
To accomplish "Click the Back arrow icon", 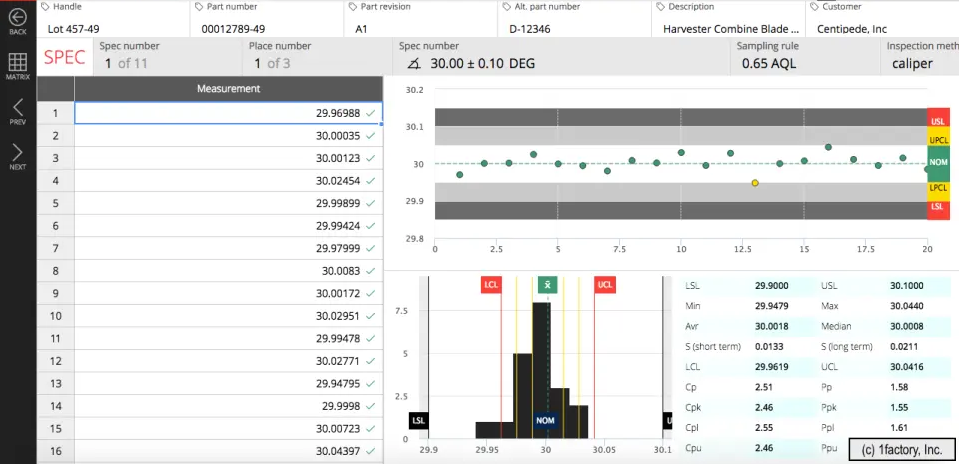I will [x=18, y=19].
